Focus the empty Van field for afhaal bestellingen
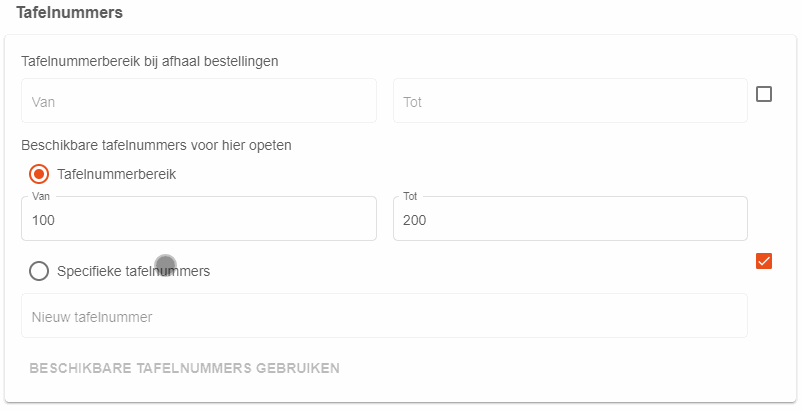Viewport: 803px width, 411px height. (x=198, y=101)
